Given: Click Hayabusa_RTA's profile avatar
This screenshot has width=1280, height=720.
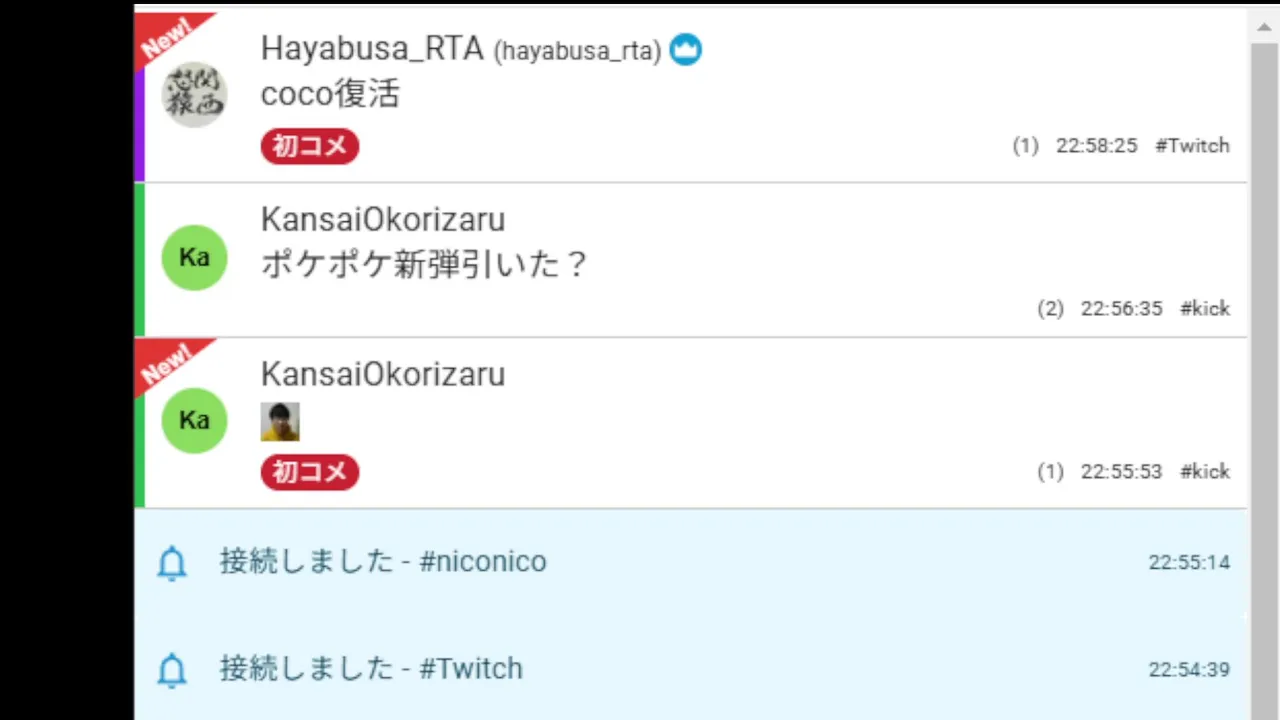Looking at the screenshot, I should [x=195, y=94].
